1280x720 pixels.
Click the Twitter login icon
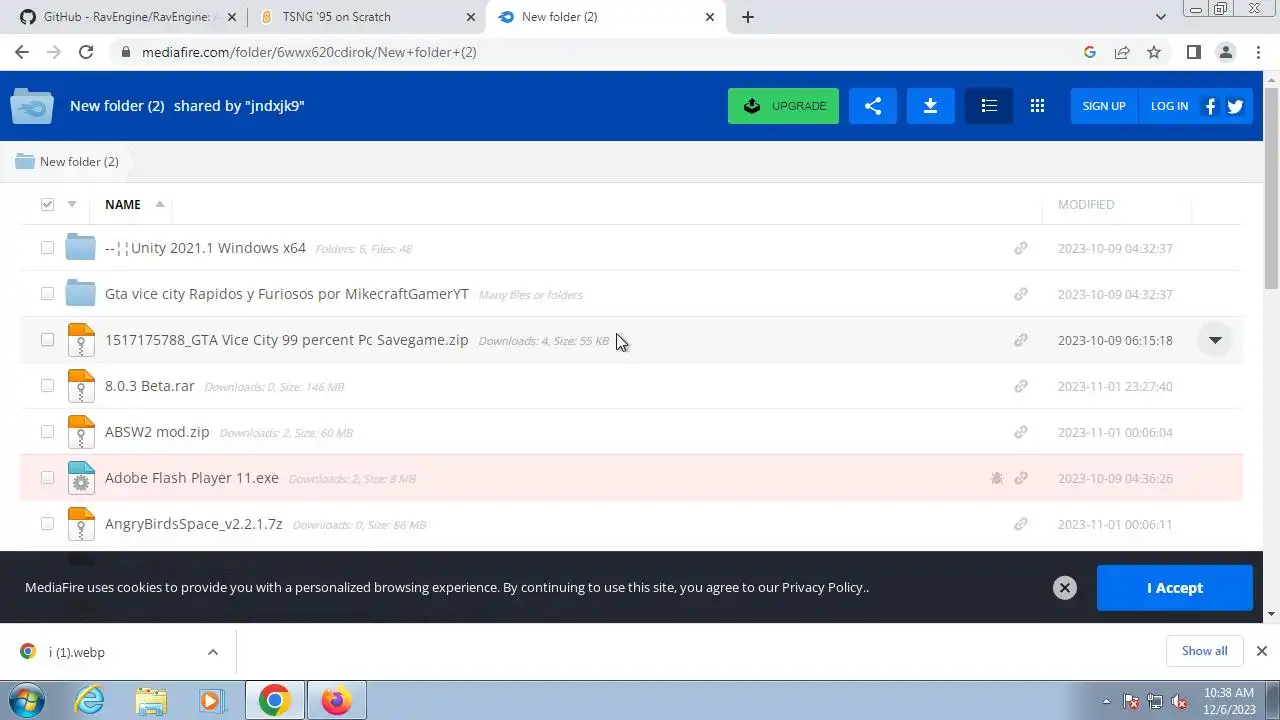pyautogui.click(x=1235, y=106)
